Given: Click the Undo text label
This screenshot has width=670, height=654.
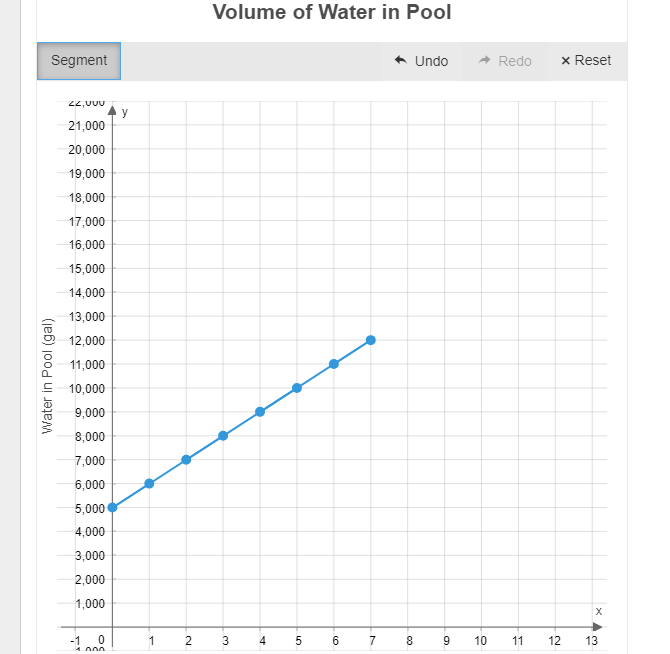Looking at the screenshot, I should pos(431,61).
